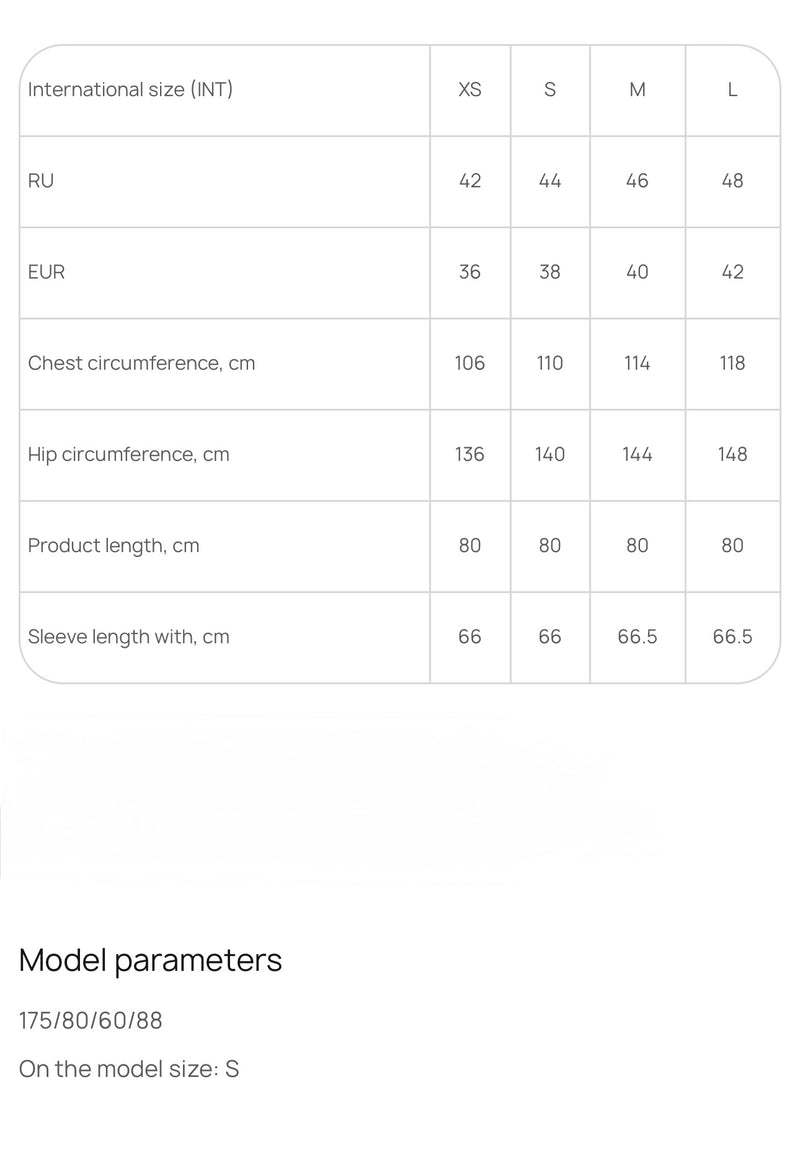
Task: Select the Hip circumference, cm label
Action: pyautogui.click(x=128, y=454)
